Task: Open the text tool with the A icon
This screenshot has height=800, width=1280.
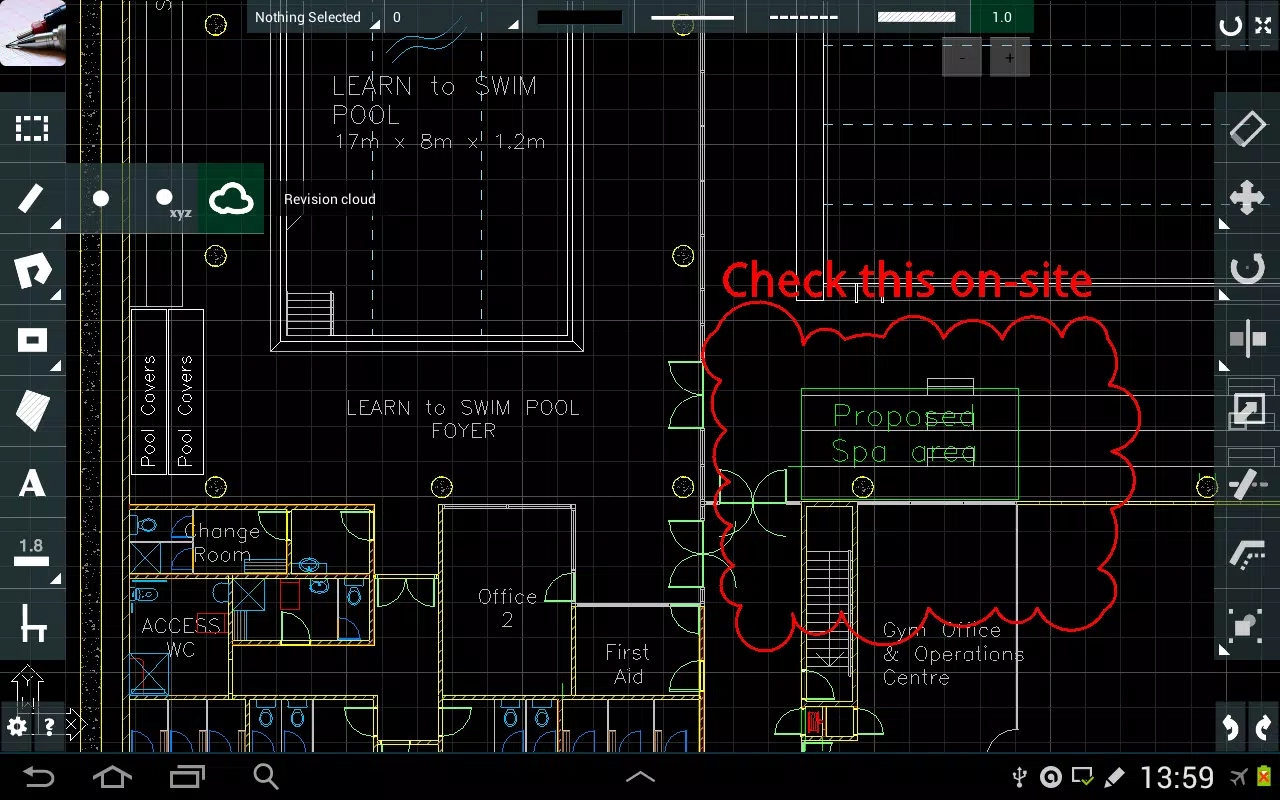Action: click(x=32, y=484)
